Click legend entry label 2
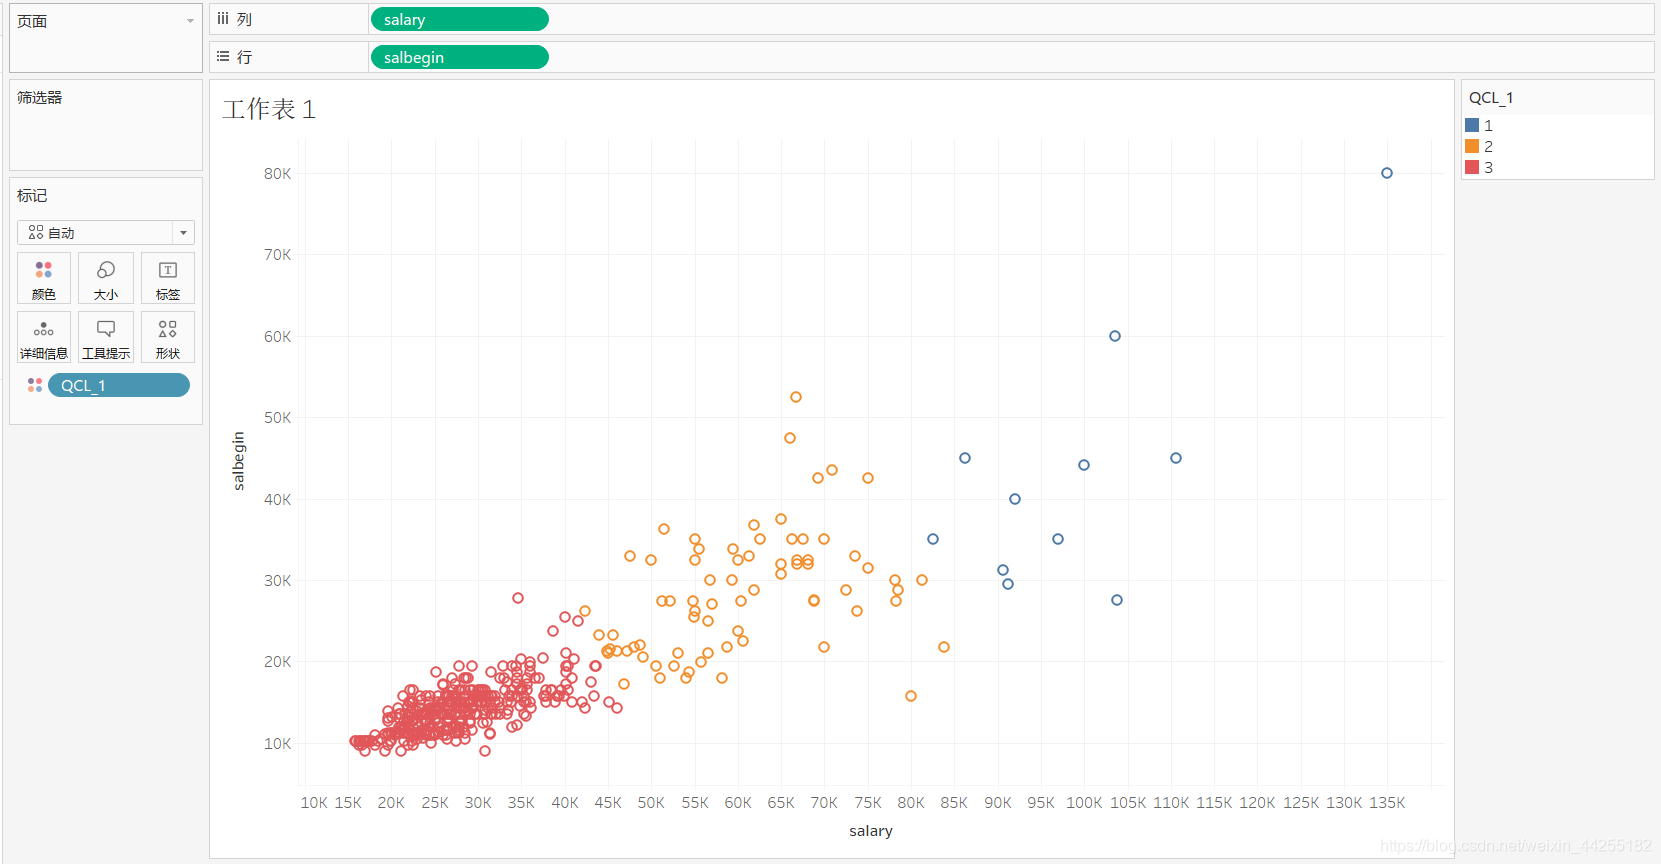This screenshot has height=864, width=1661. [x=1488, y=146]
